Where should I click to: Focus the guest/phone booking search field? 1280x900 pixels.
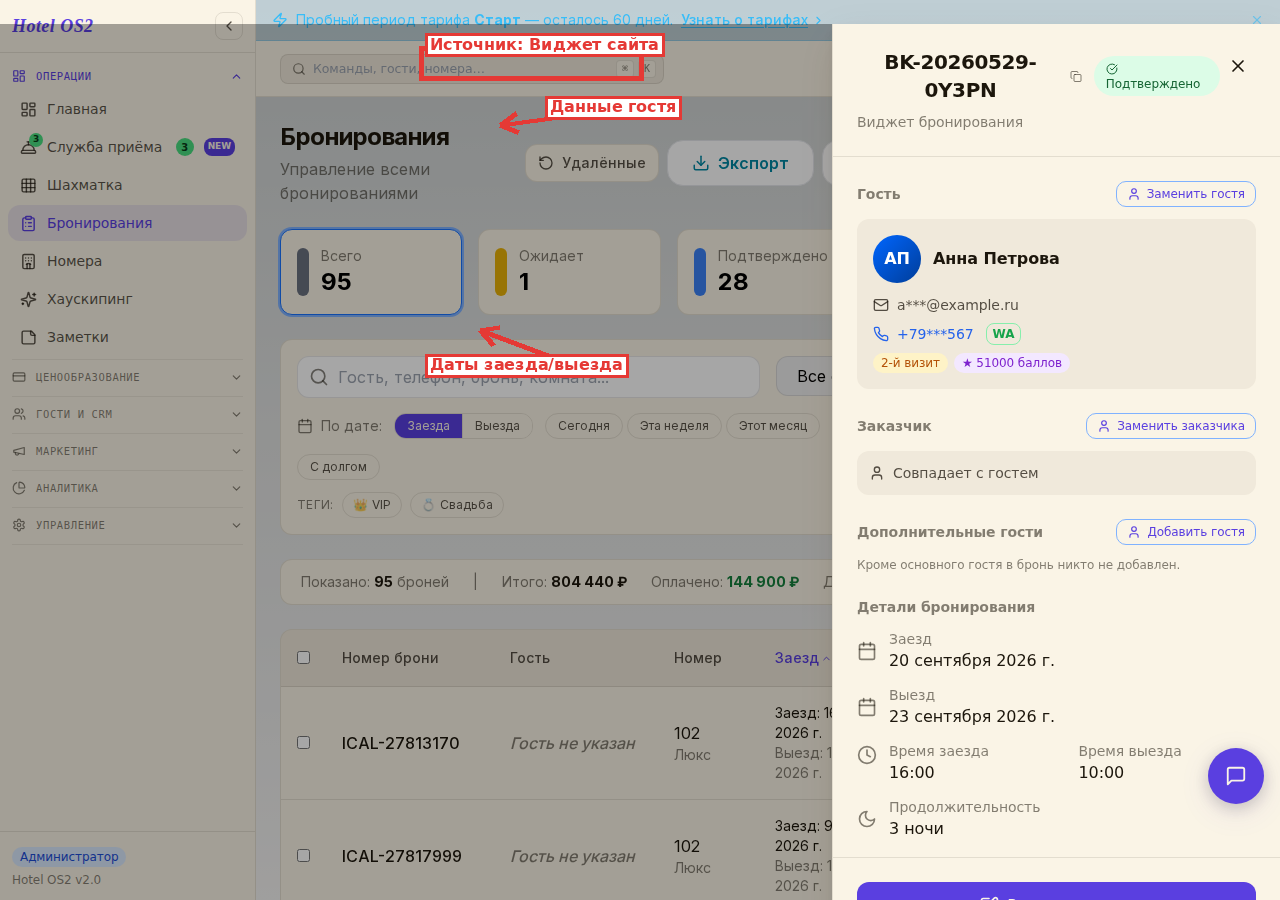[x=528, y=377]
